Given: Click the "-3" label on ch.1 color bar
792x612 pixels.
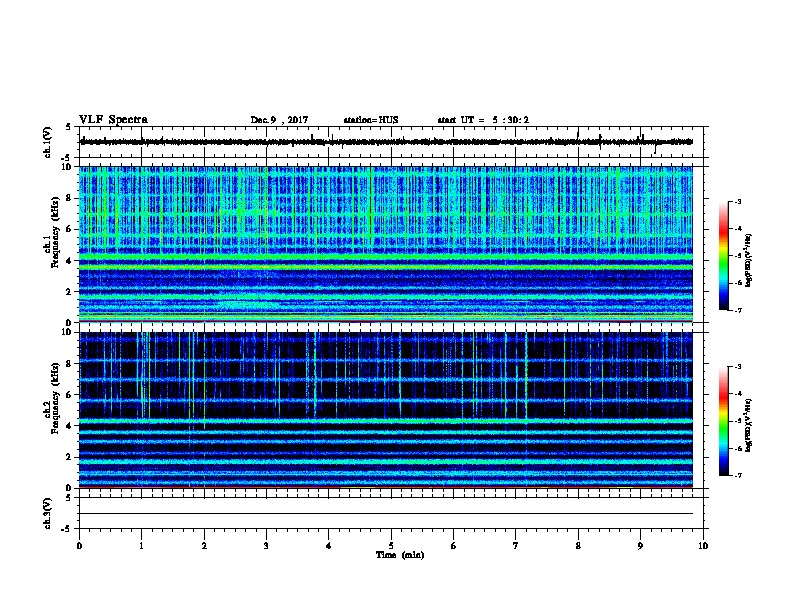Looking at the screenshot, I should click(x=737, y=201).
